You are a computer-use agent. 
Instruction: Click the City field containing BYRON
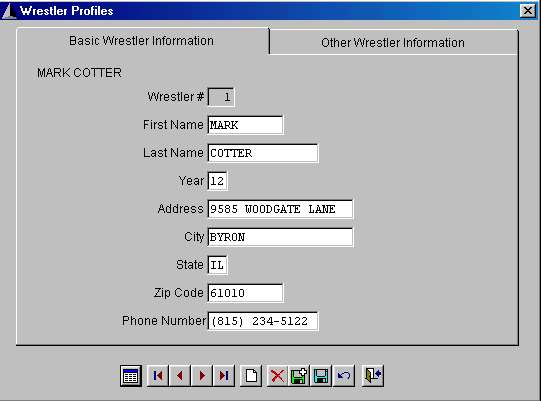[280, 237]
